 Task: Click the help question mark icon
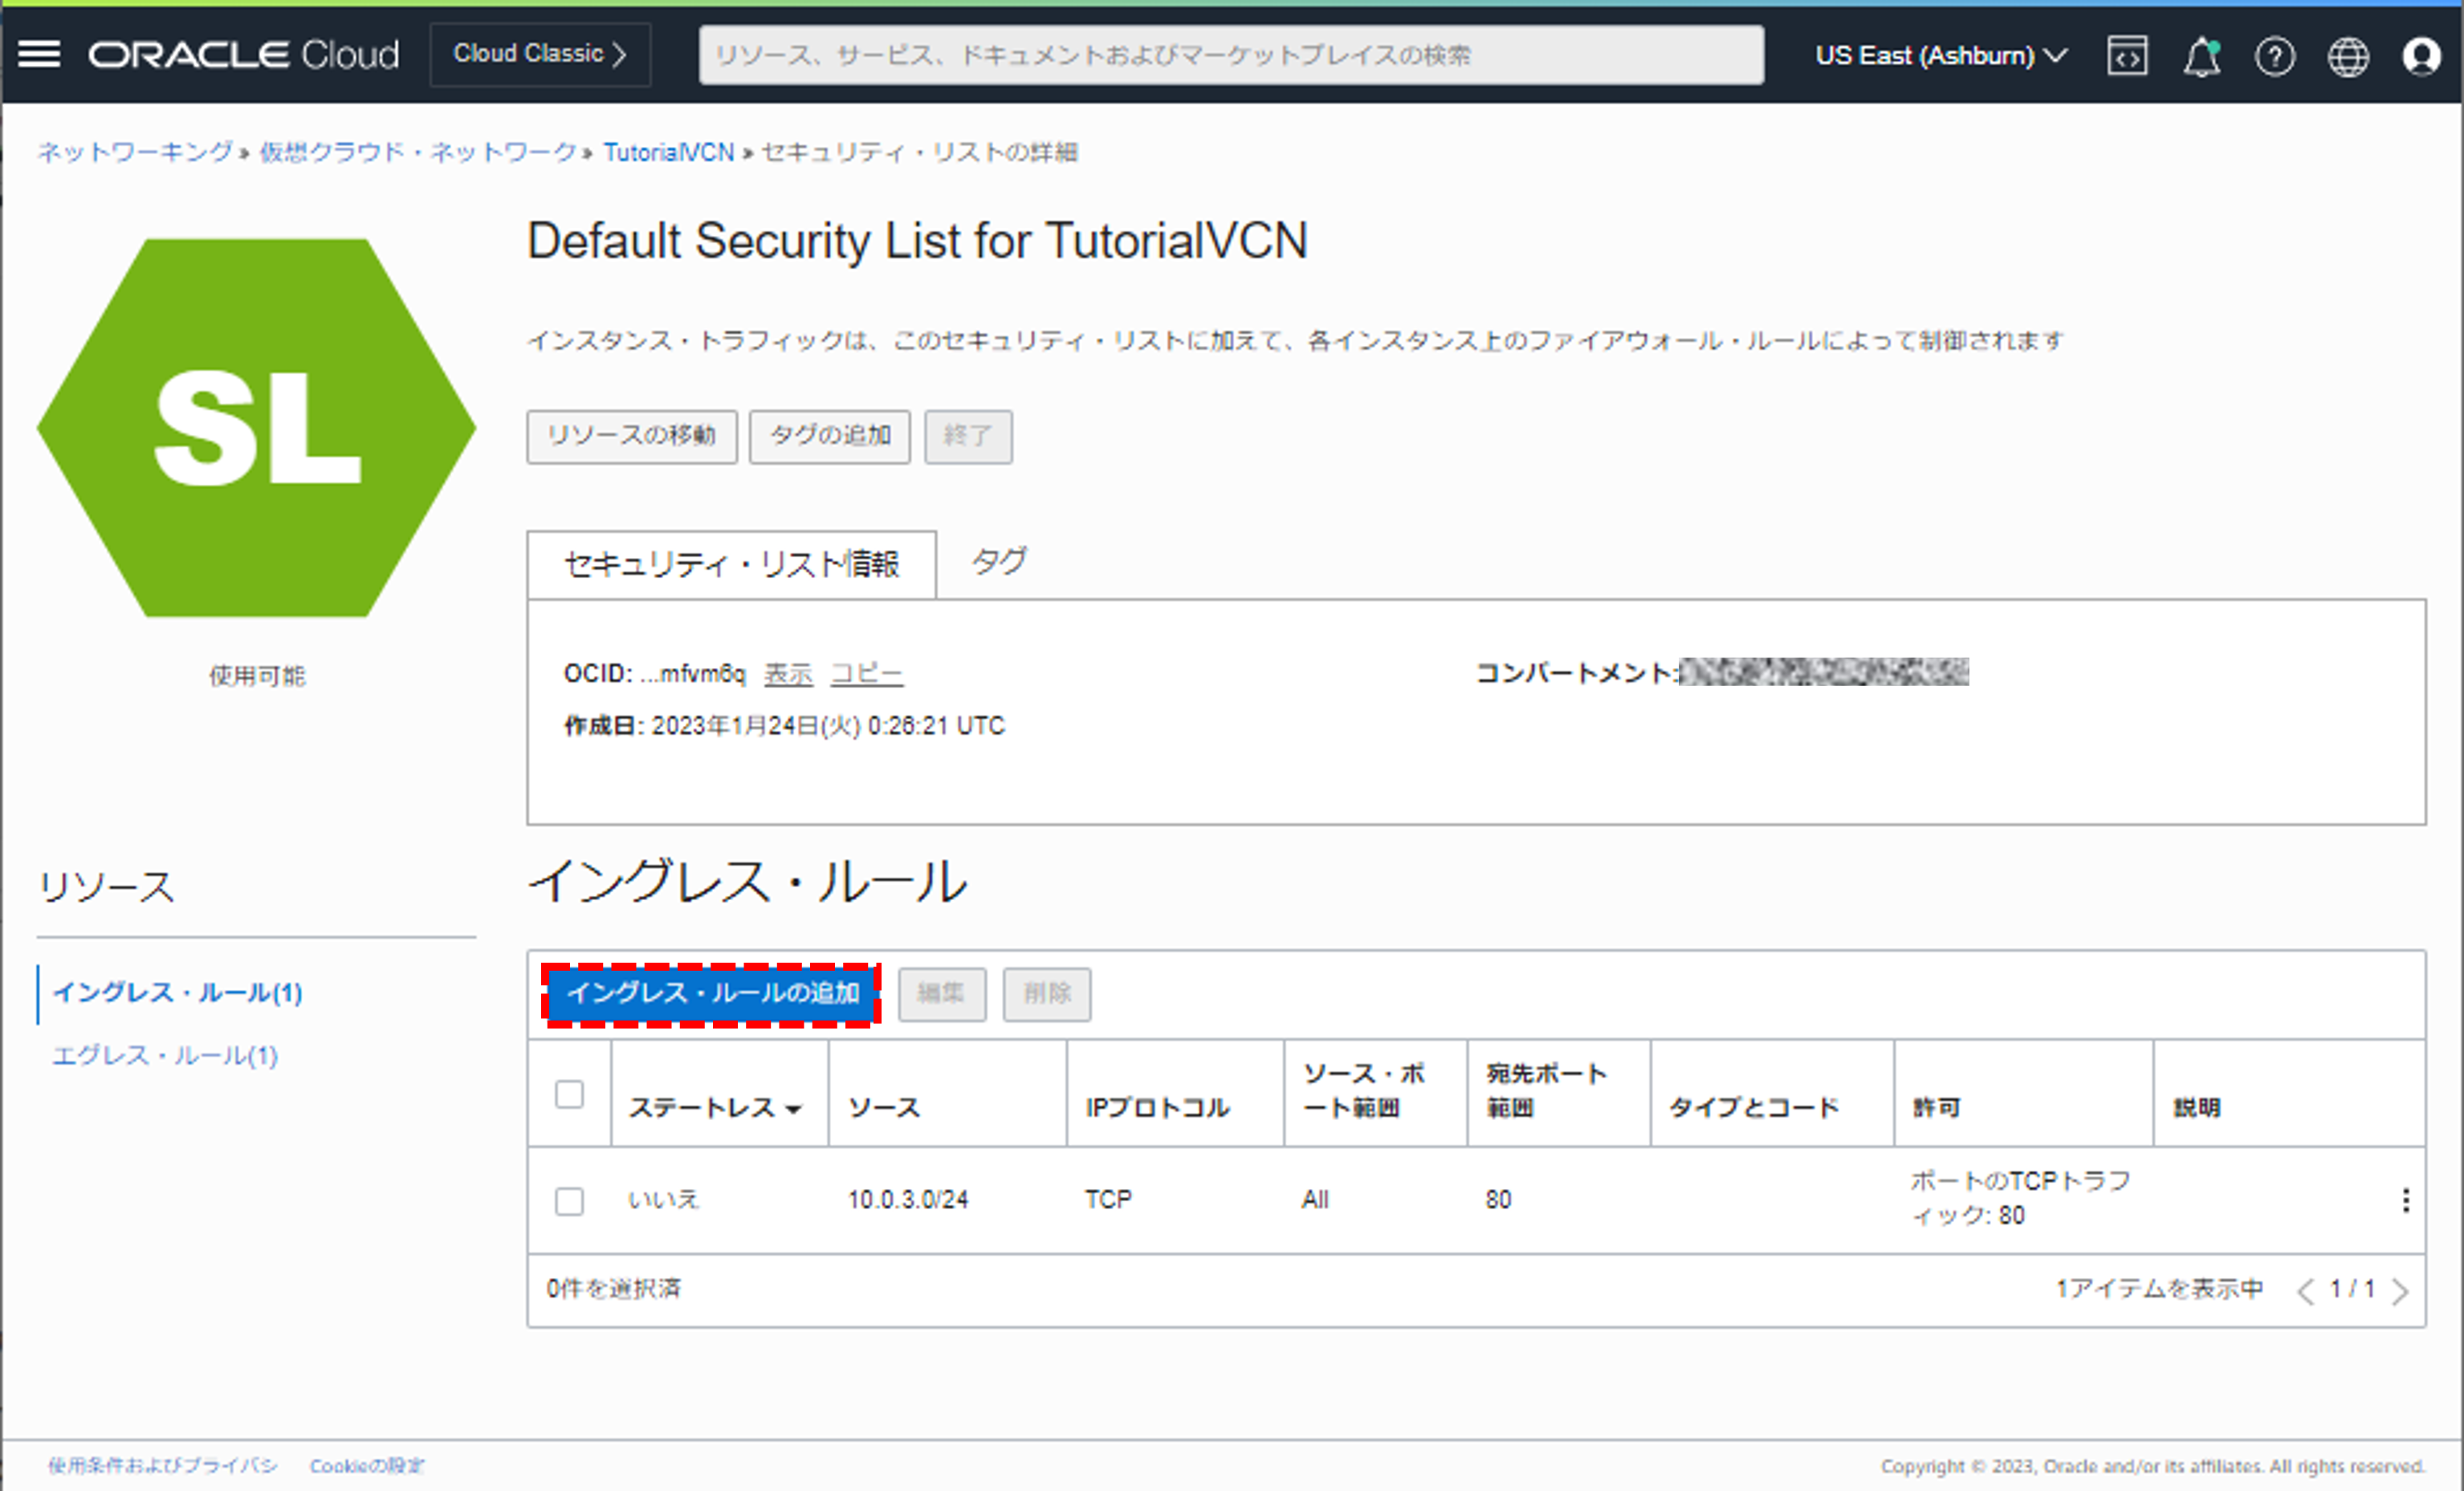click(x=2275, y=55)
